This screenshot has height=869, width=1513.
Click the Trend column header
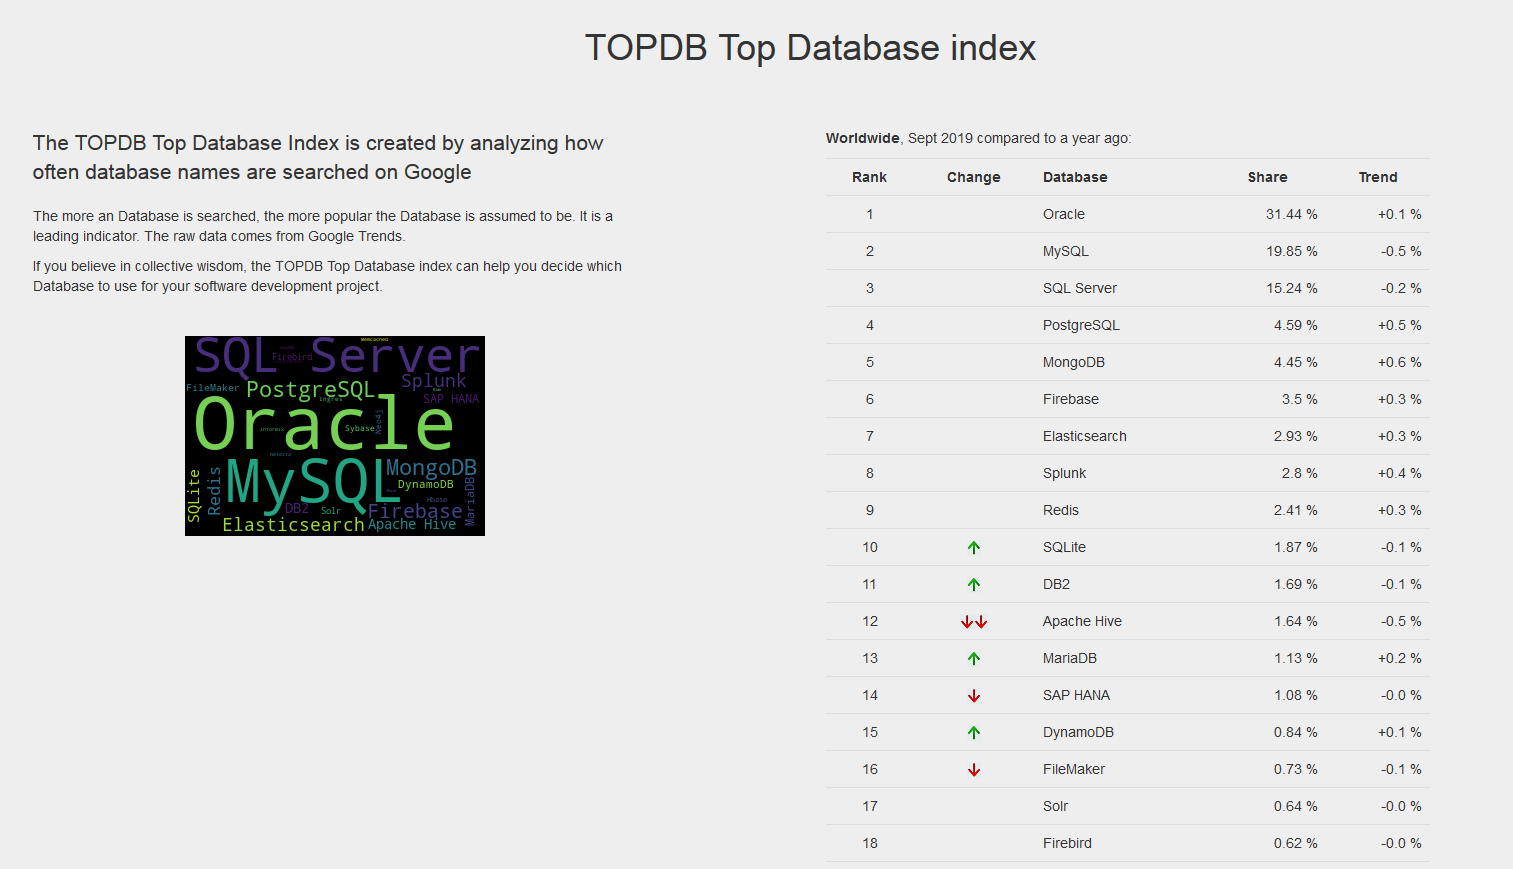coord(1378,177)
